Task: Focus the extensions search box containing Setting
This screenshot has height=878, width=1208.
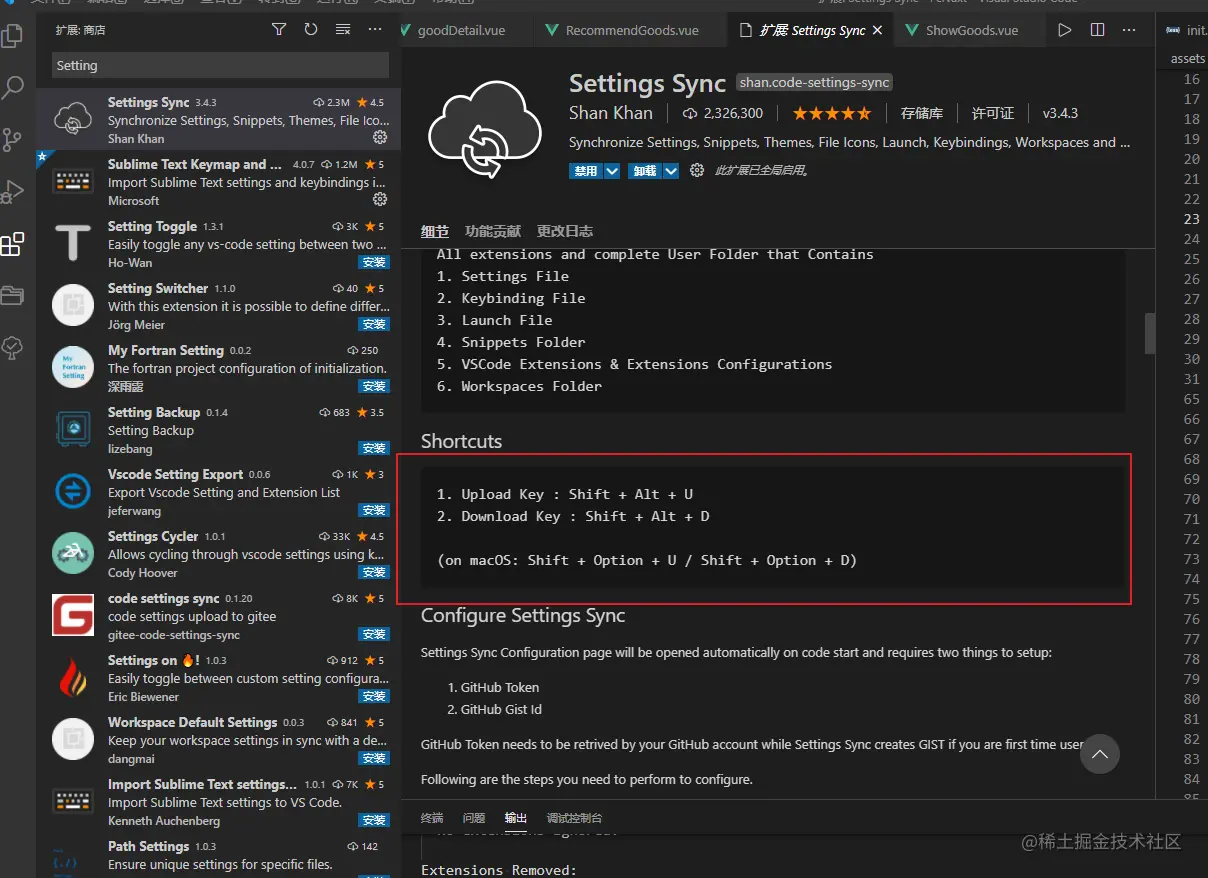Action: point(220,65)
